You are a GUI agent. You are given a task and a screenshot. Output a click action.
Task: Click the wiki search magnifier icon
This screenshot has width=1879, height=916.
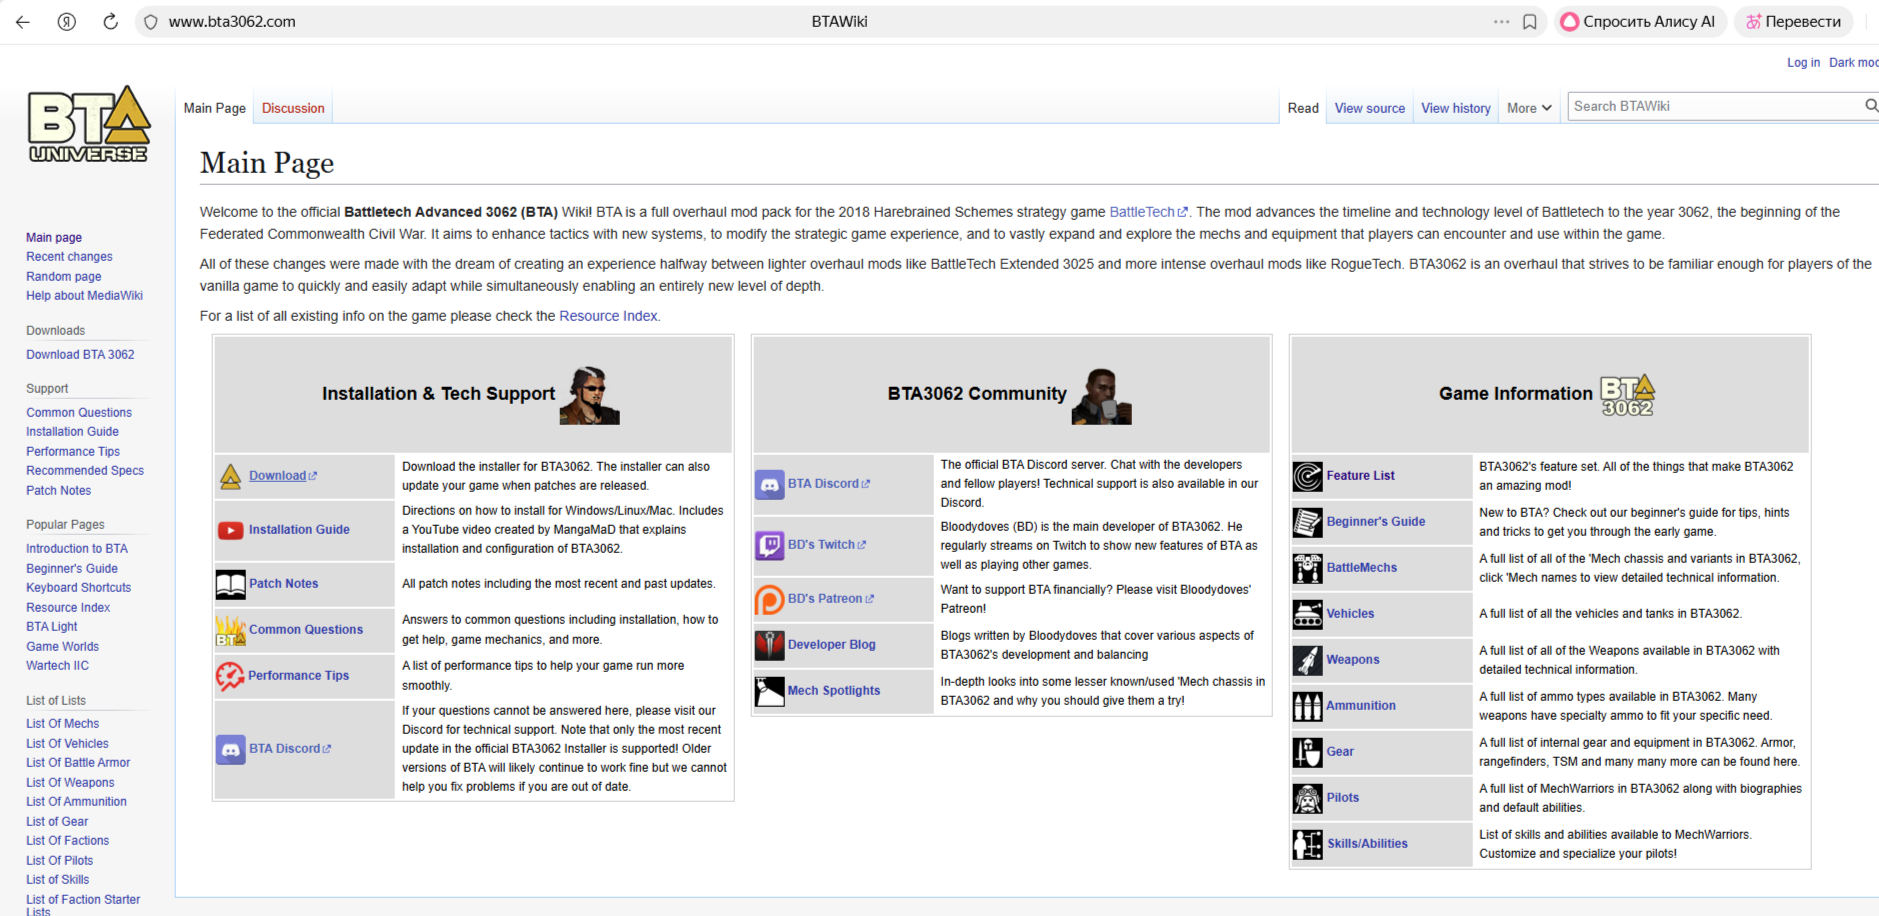[1871, 106]
